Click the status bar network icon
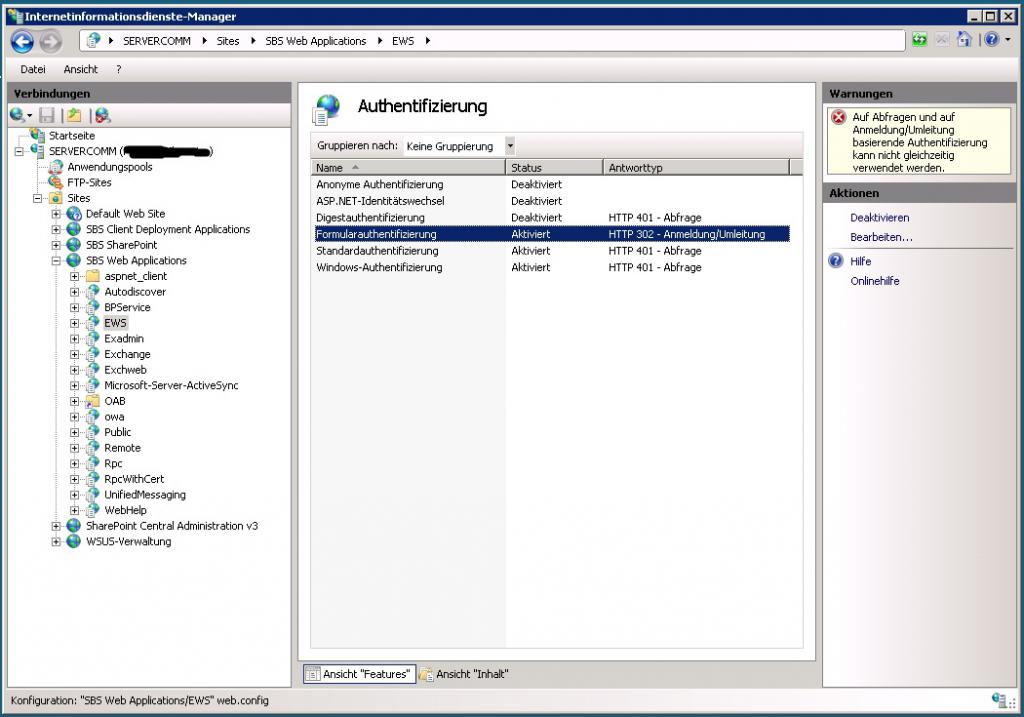This screenshot has width=1024, height=717. 999,701
